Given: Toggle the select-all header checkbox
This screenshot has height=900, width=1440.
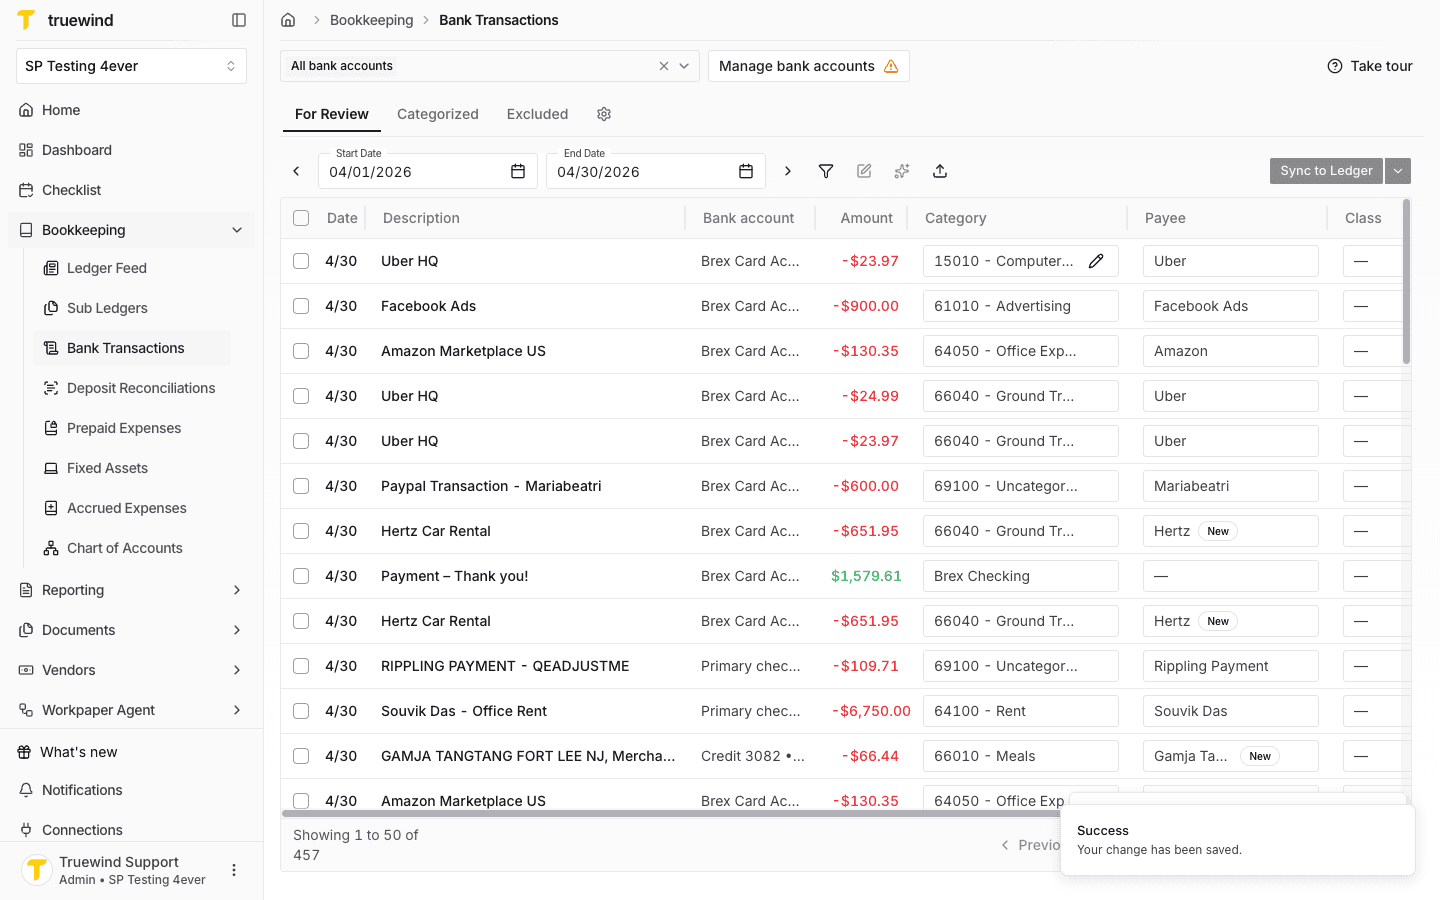Looking at the screenshot, I should point(301,218).
